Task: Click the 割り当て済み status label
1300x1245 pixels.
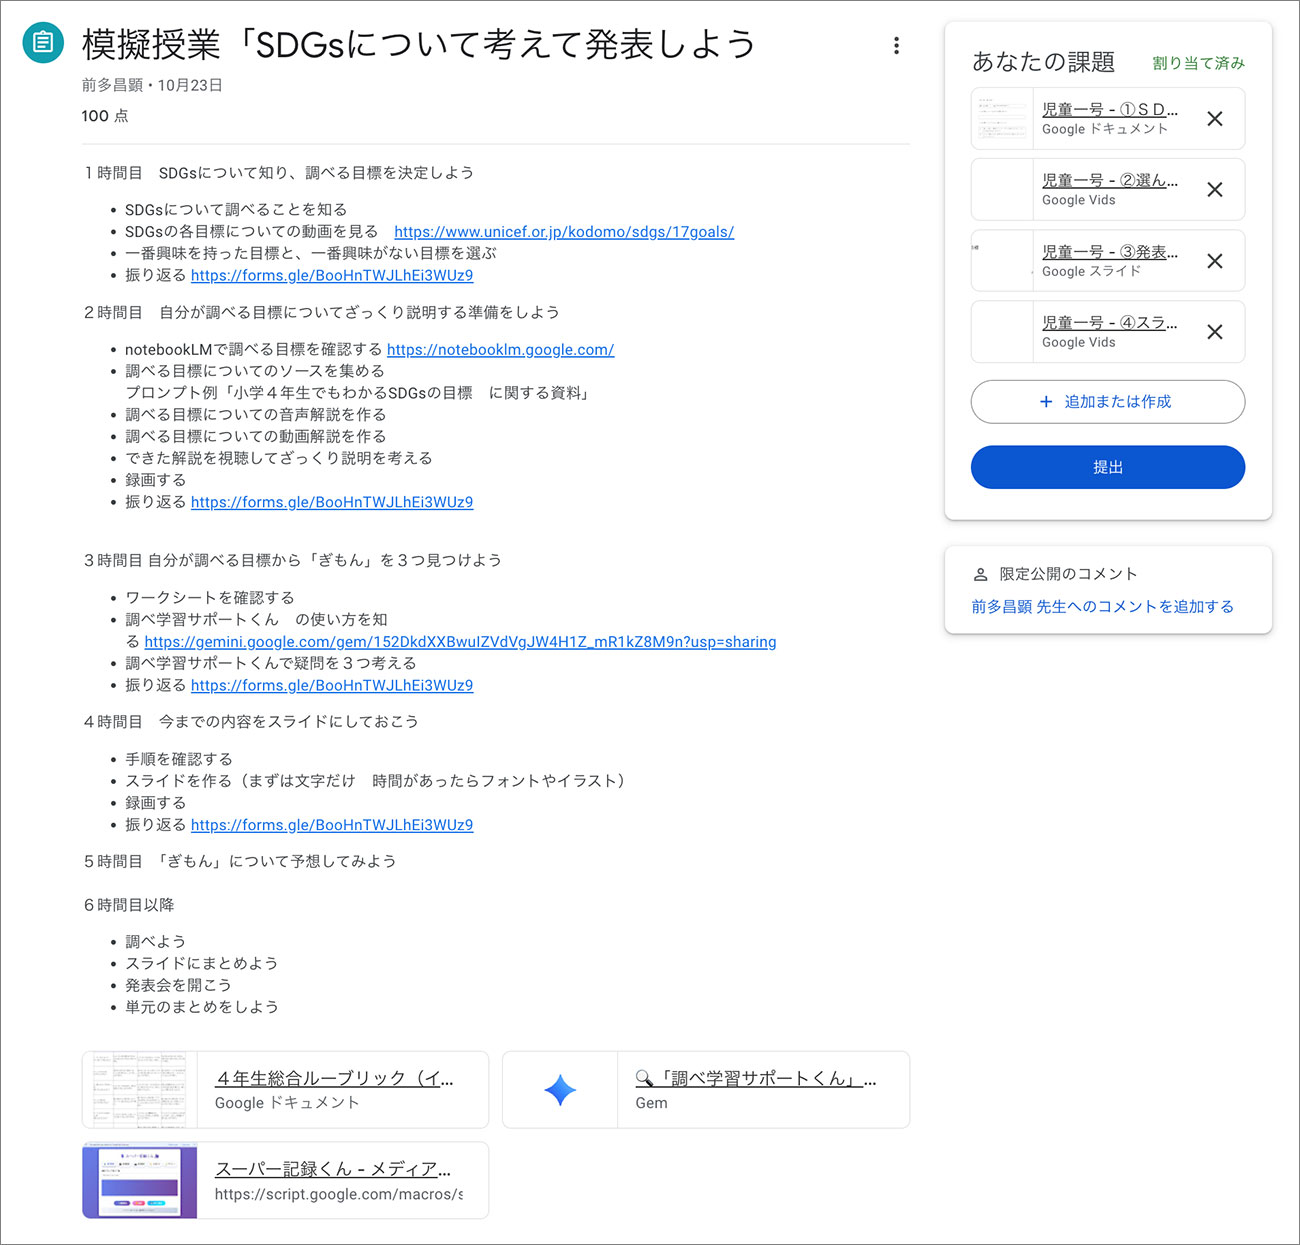Action: 1197,62
